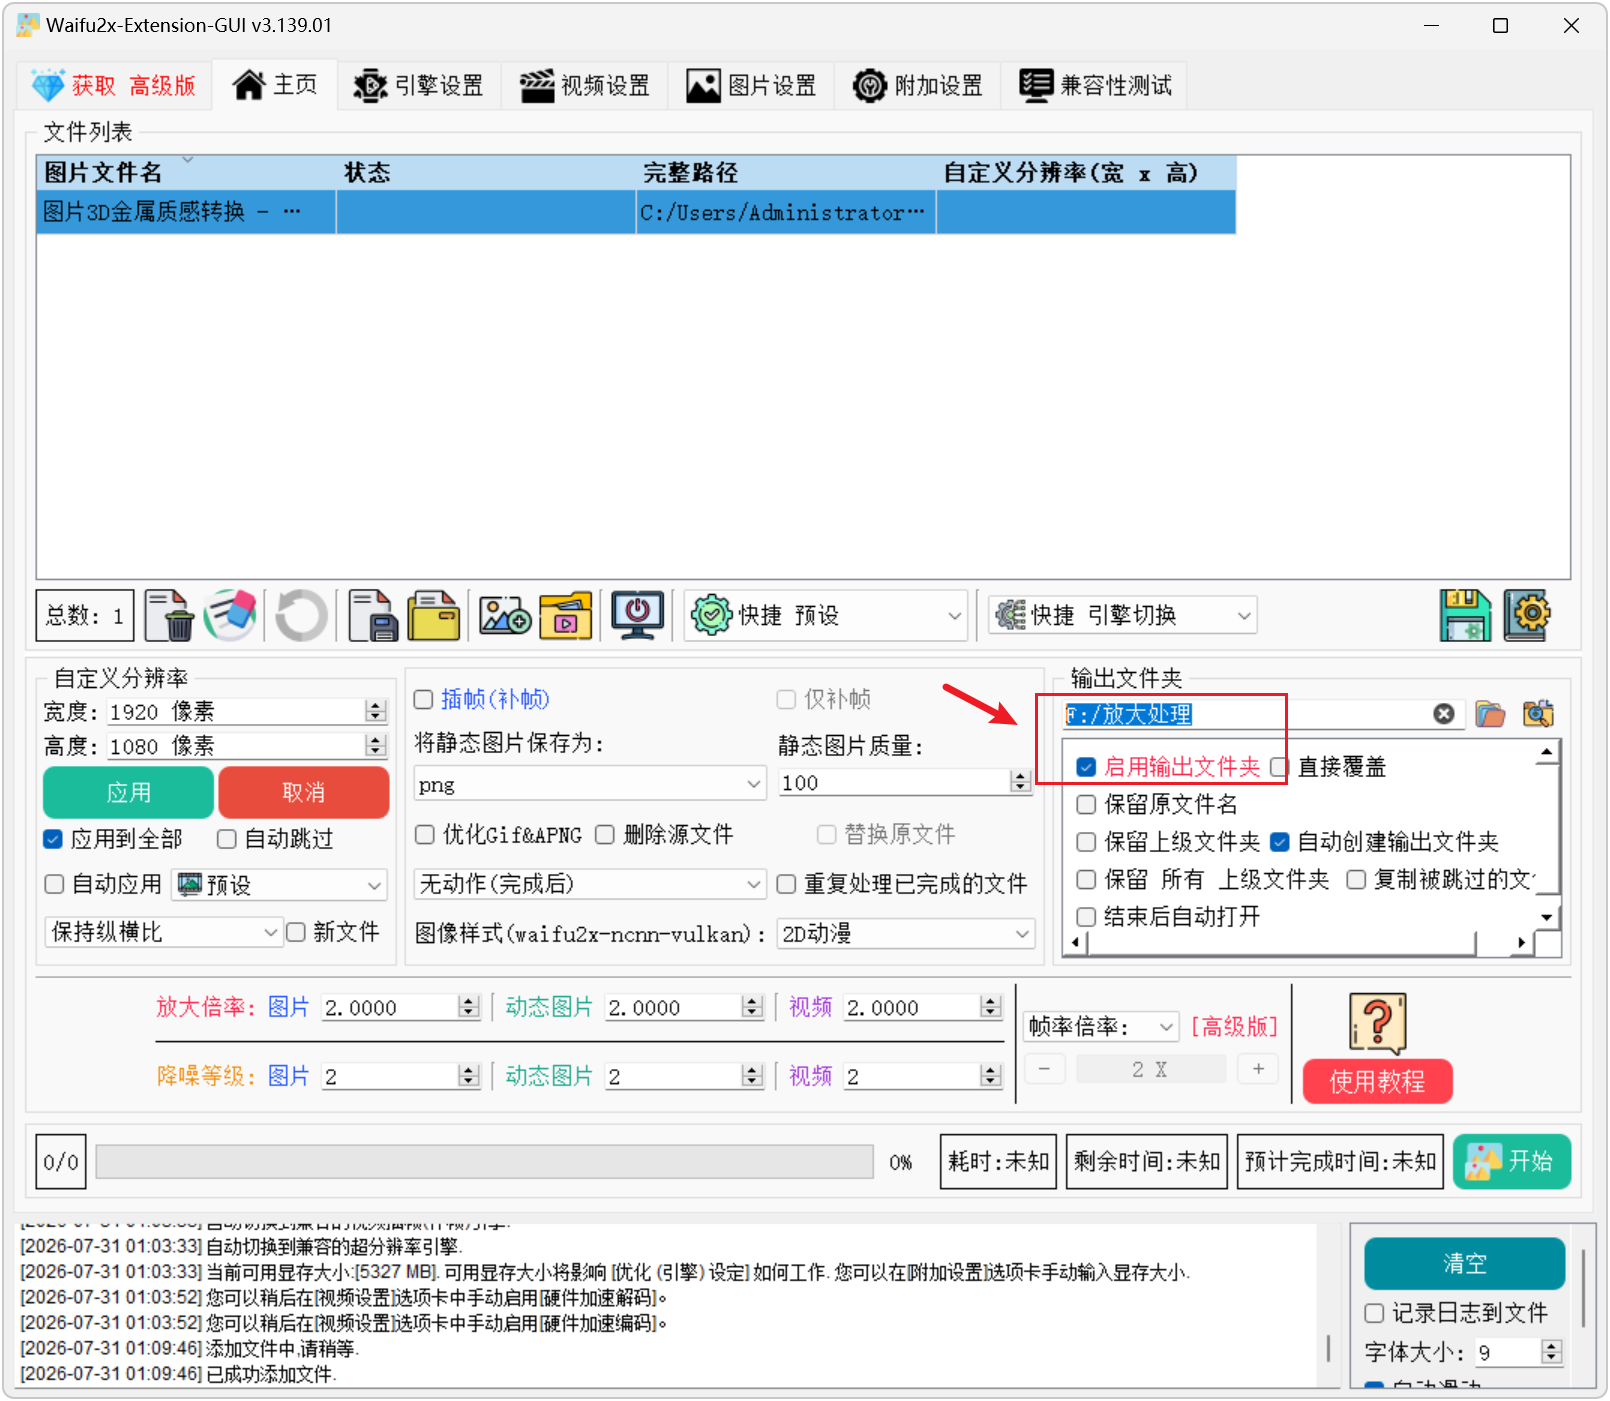Click the green 应用 button
Image resolution: width=1610 pixels, height=1401 pixels.
[x=128, y=793]
